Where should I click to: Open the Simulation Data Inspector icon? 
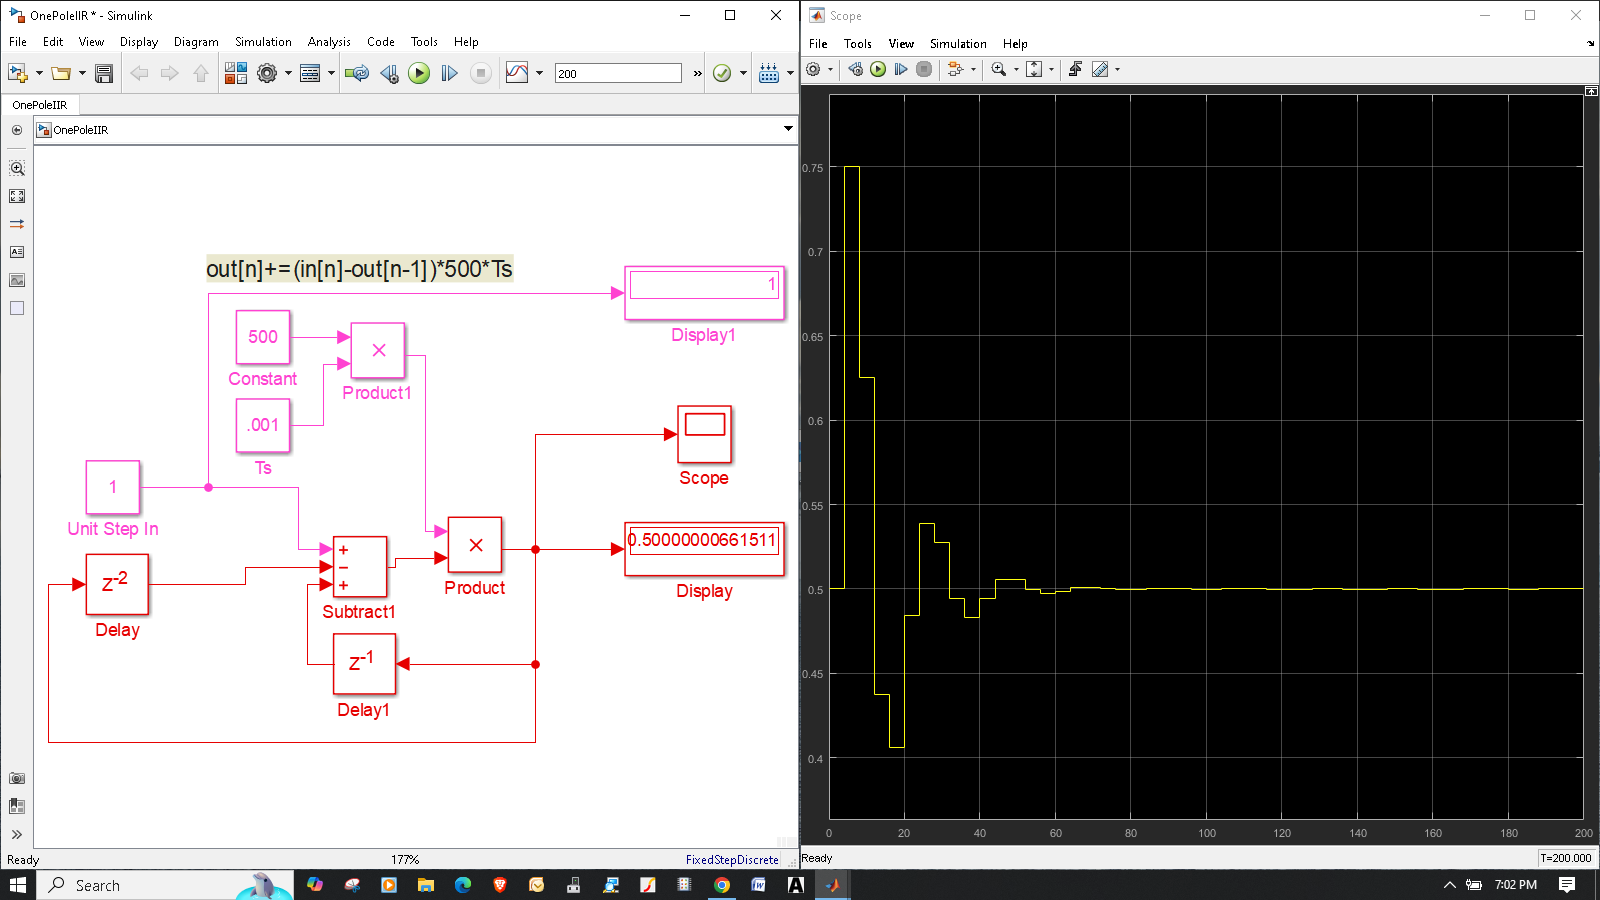click(x=517, y=73)
